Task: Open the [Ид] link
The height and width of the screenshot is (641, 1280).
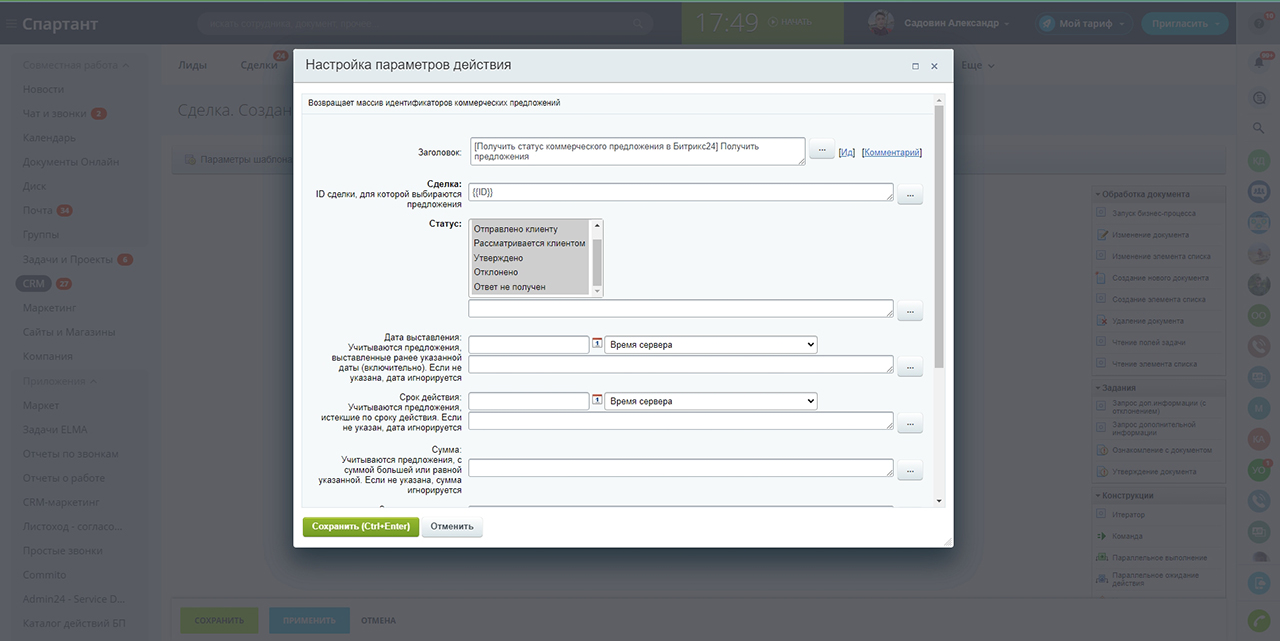Action: click(847, 152)
